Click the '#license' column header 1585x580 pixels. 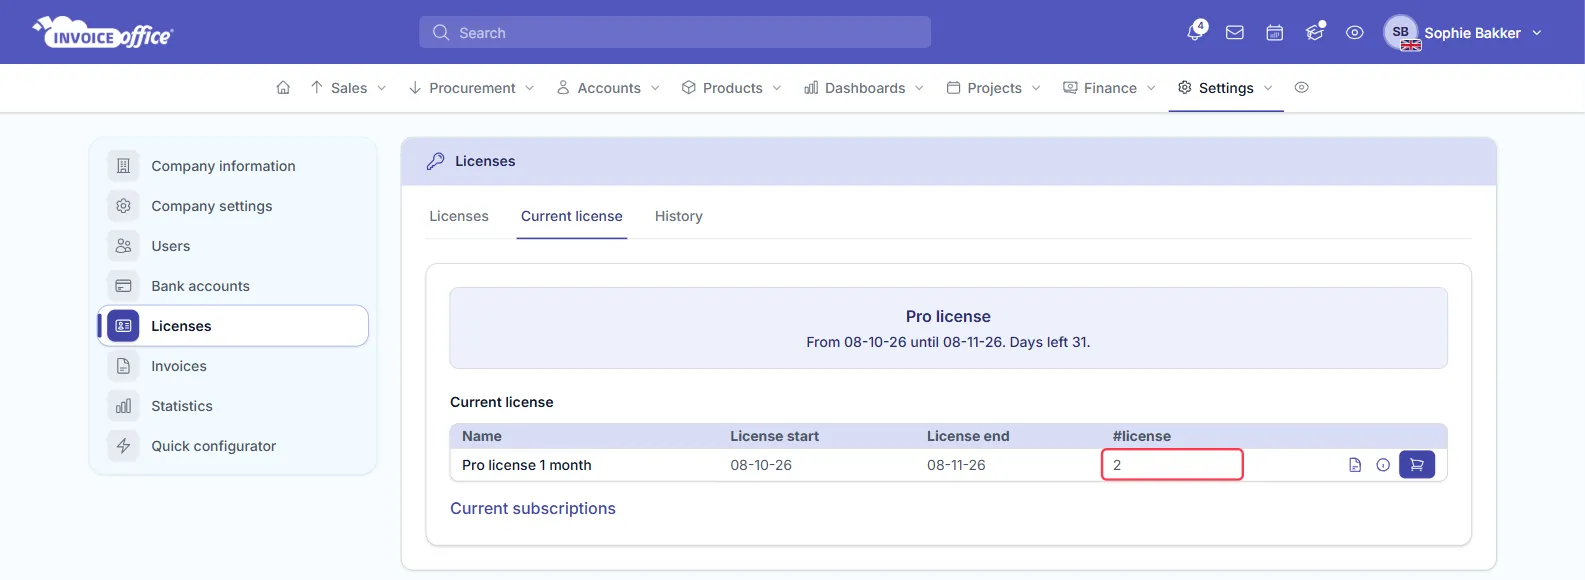coord(1142,436)
